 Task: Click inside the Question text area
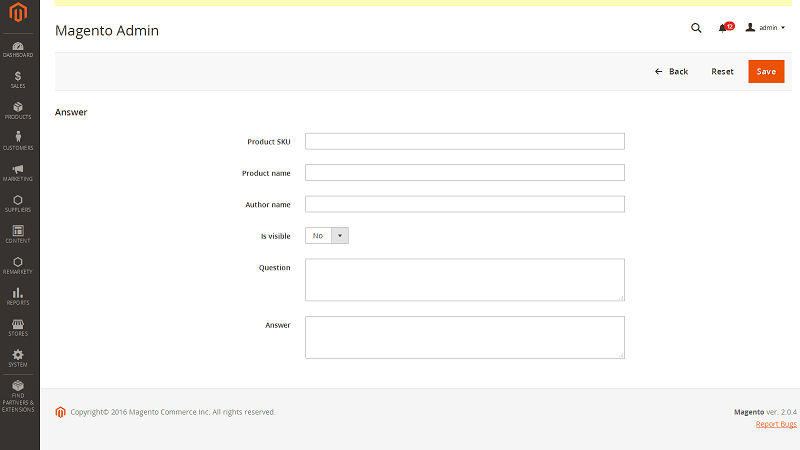(464, 279)
